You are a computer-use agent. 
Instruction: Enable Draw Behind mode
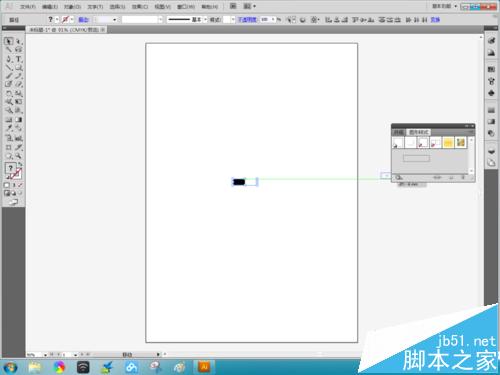click(13, 193)
